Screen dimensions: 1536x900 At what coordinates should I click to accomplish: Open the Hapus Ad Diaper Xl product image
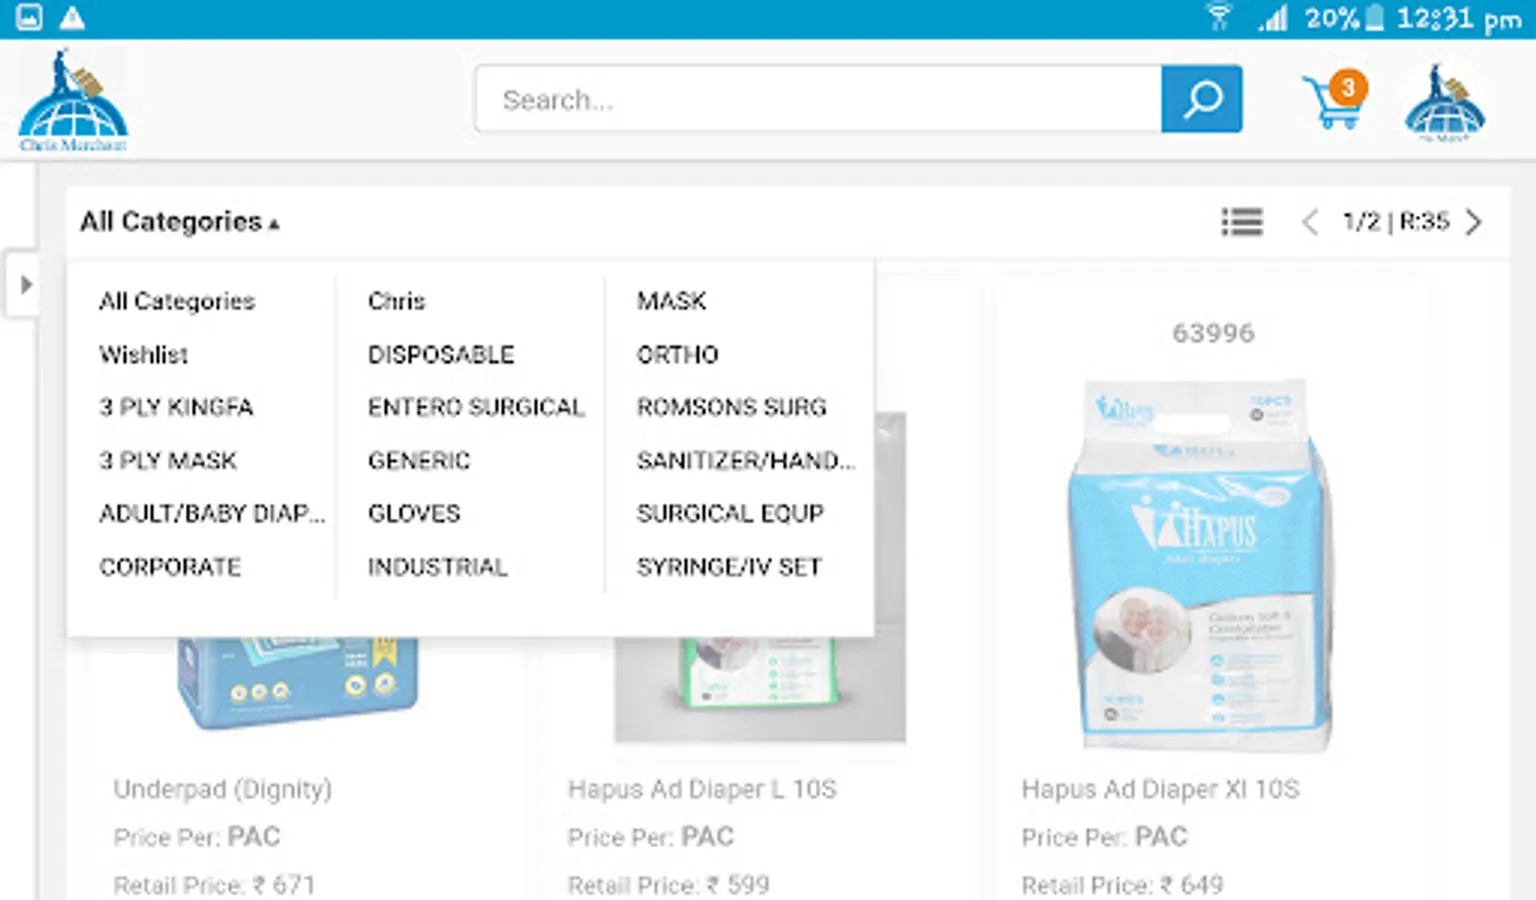tap(1202, 565)
